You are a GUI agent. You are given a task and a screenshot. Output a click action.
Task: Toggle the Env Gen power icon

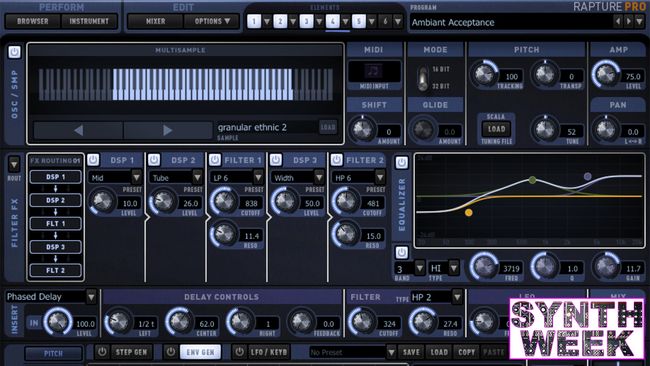[171, 352]
